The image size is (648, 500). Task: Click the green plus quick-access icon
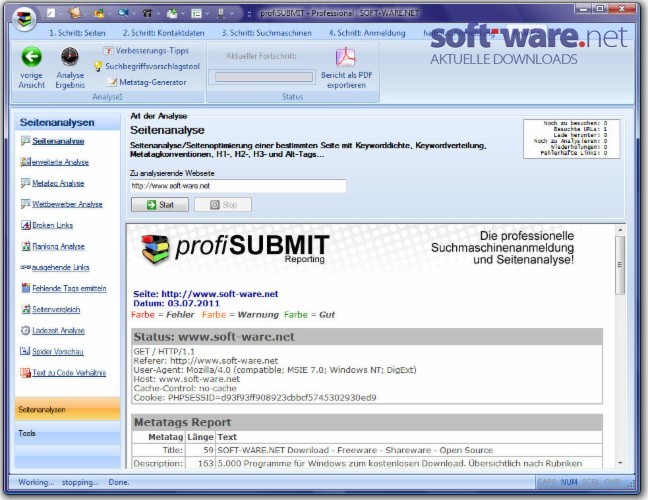pyautogui.click(x=172, y=14)
